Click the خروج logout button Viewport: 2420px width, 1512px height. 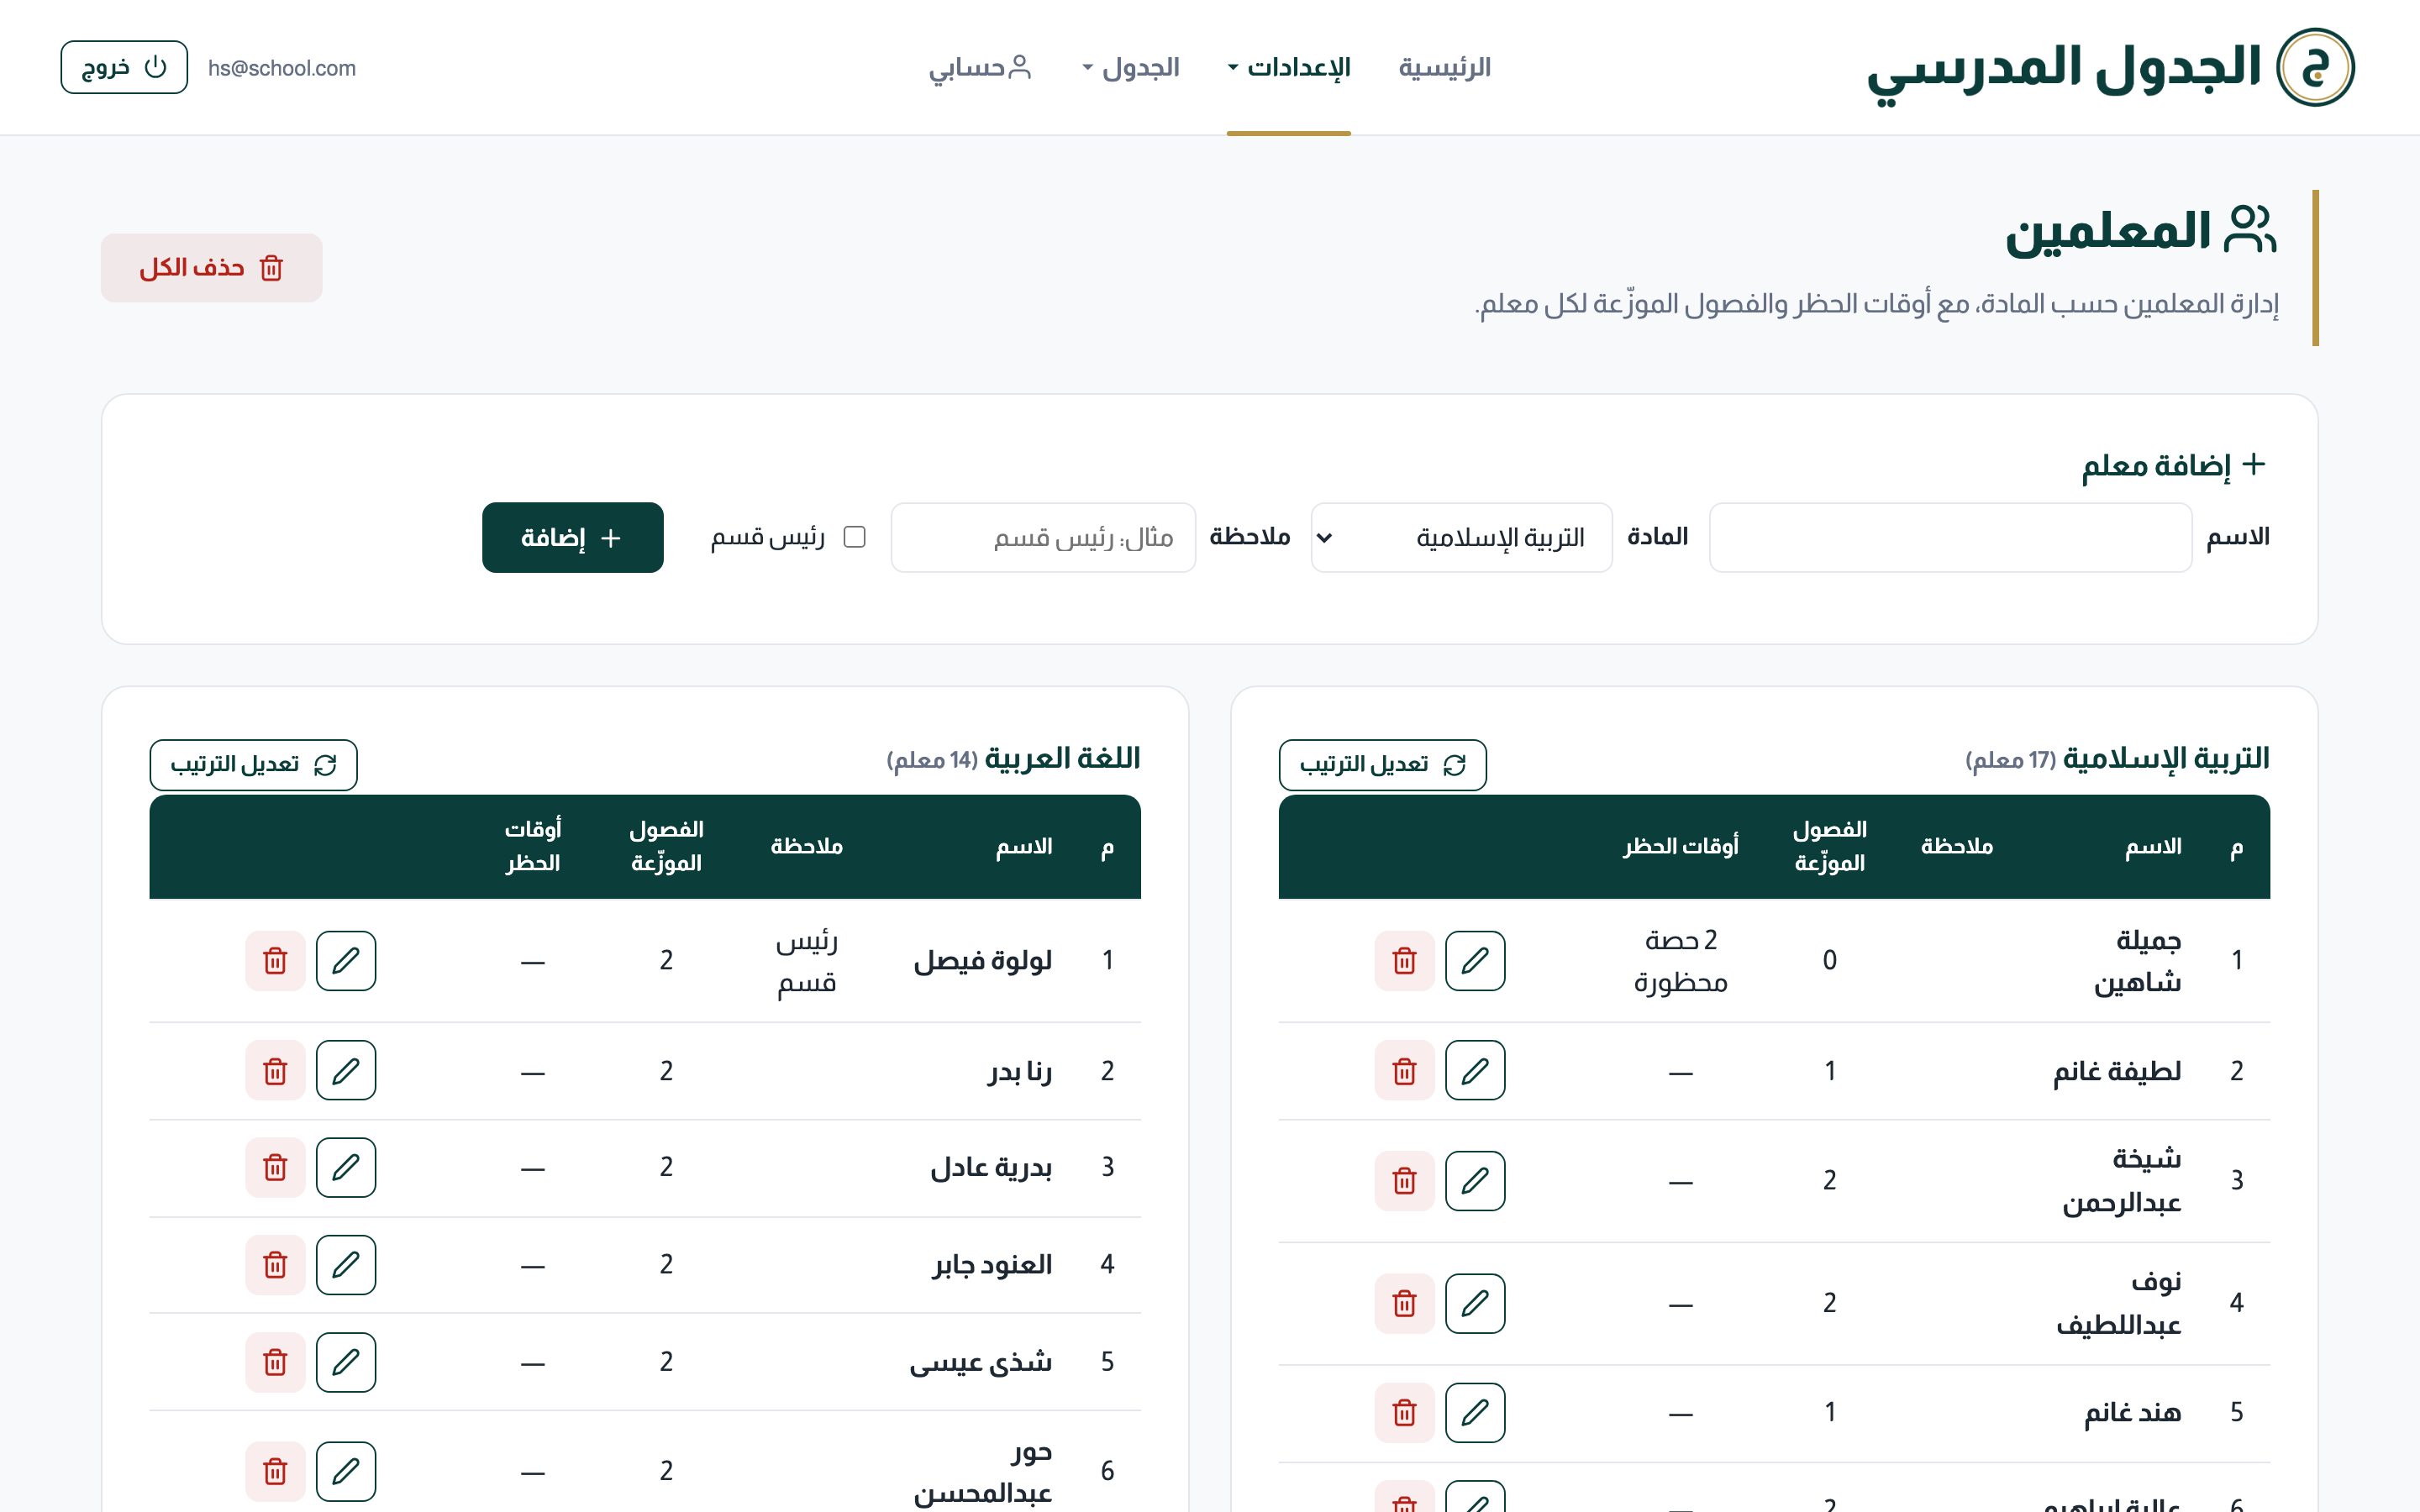tap(124, 67)
